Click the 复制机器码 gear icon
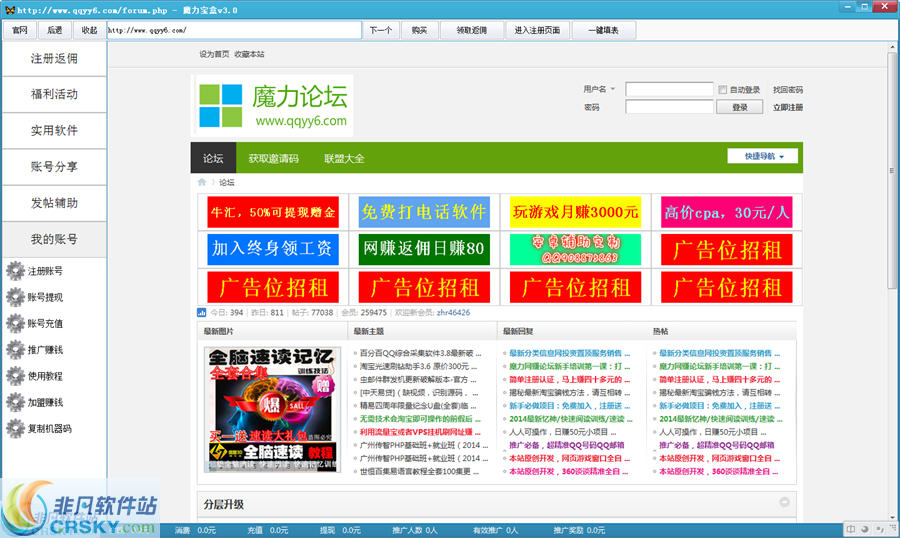 click(14, 428)
